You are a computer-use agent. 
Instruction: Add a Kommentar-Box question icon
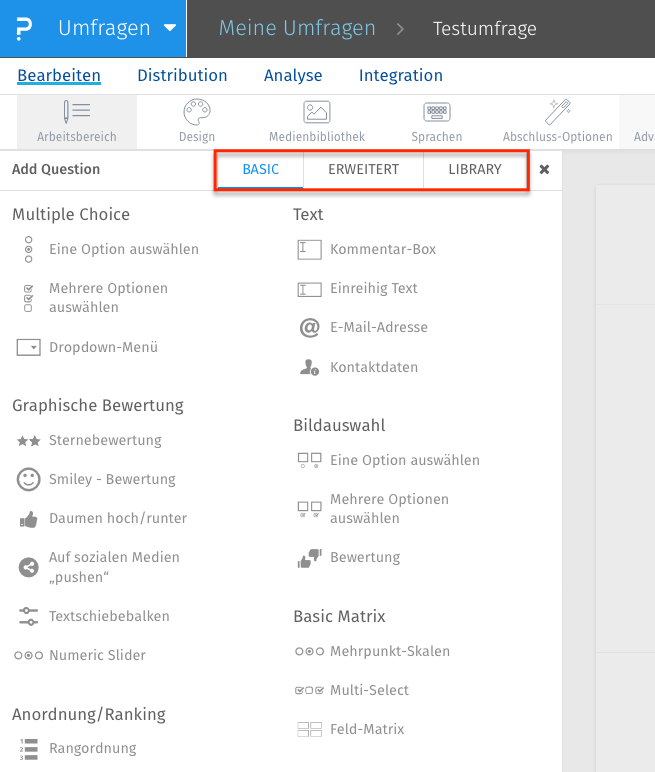tap(309, 249)
